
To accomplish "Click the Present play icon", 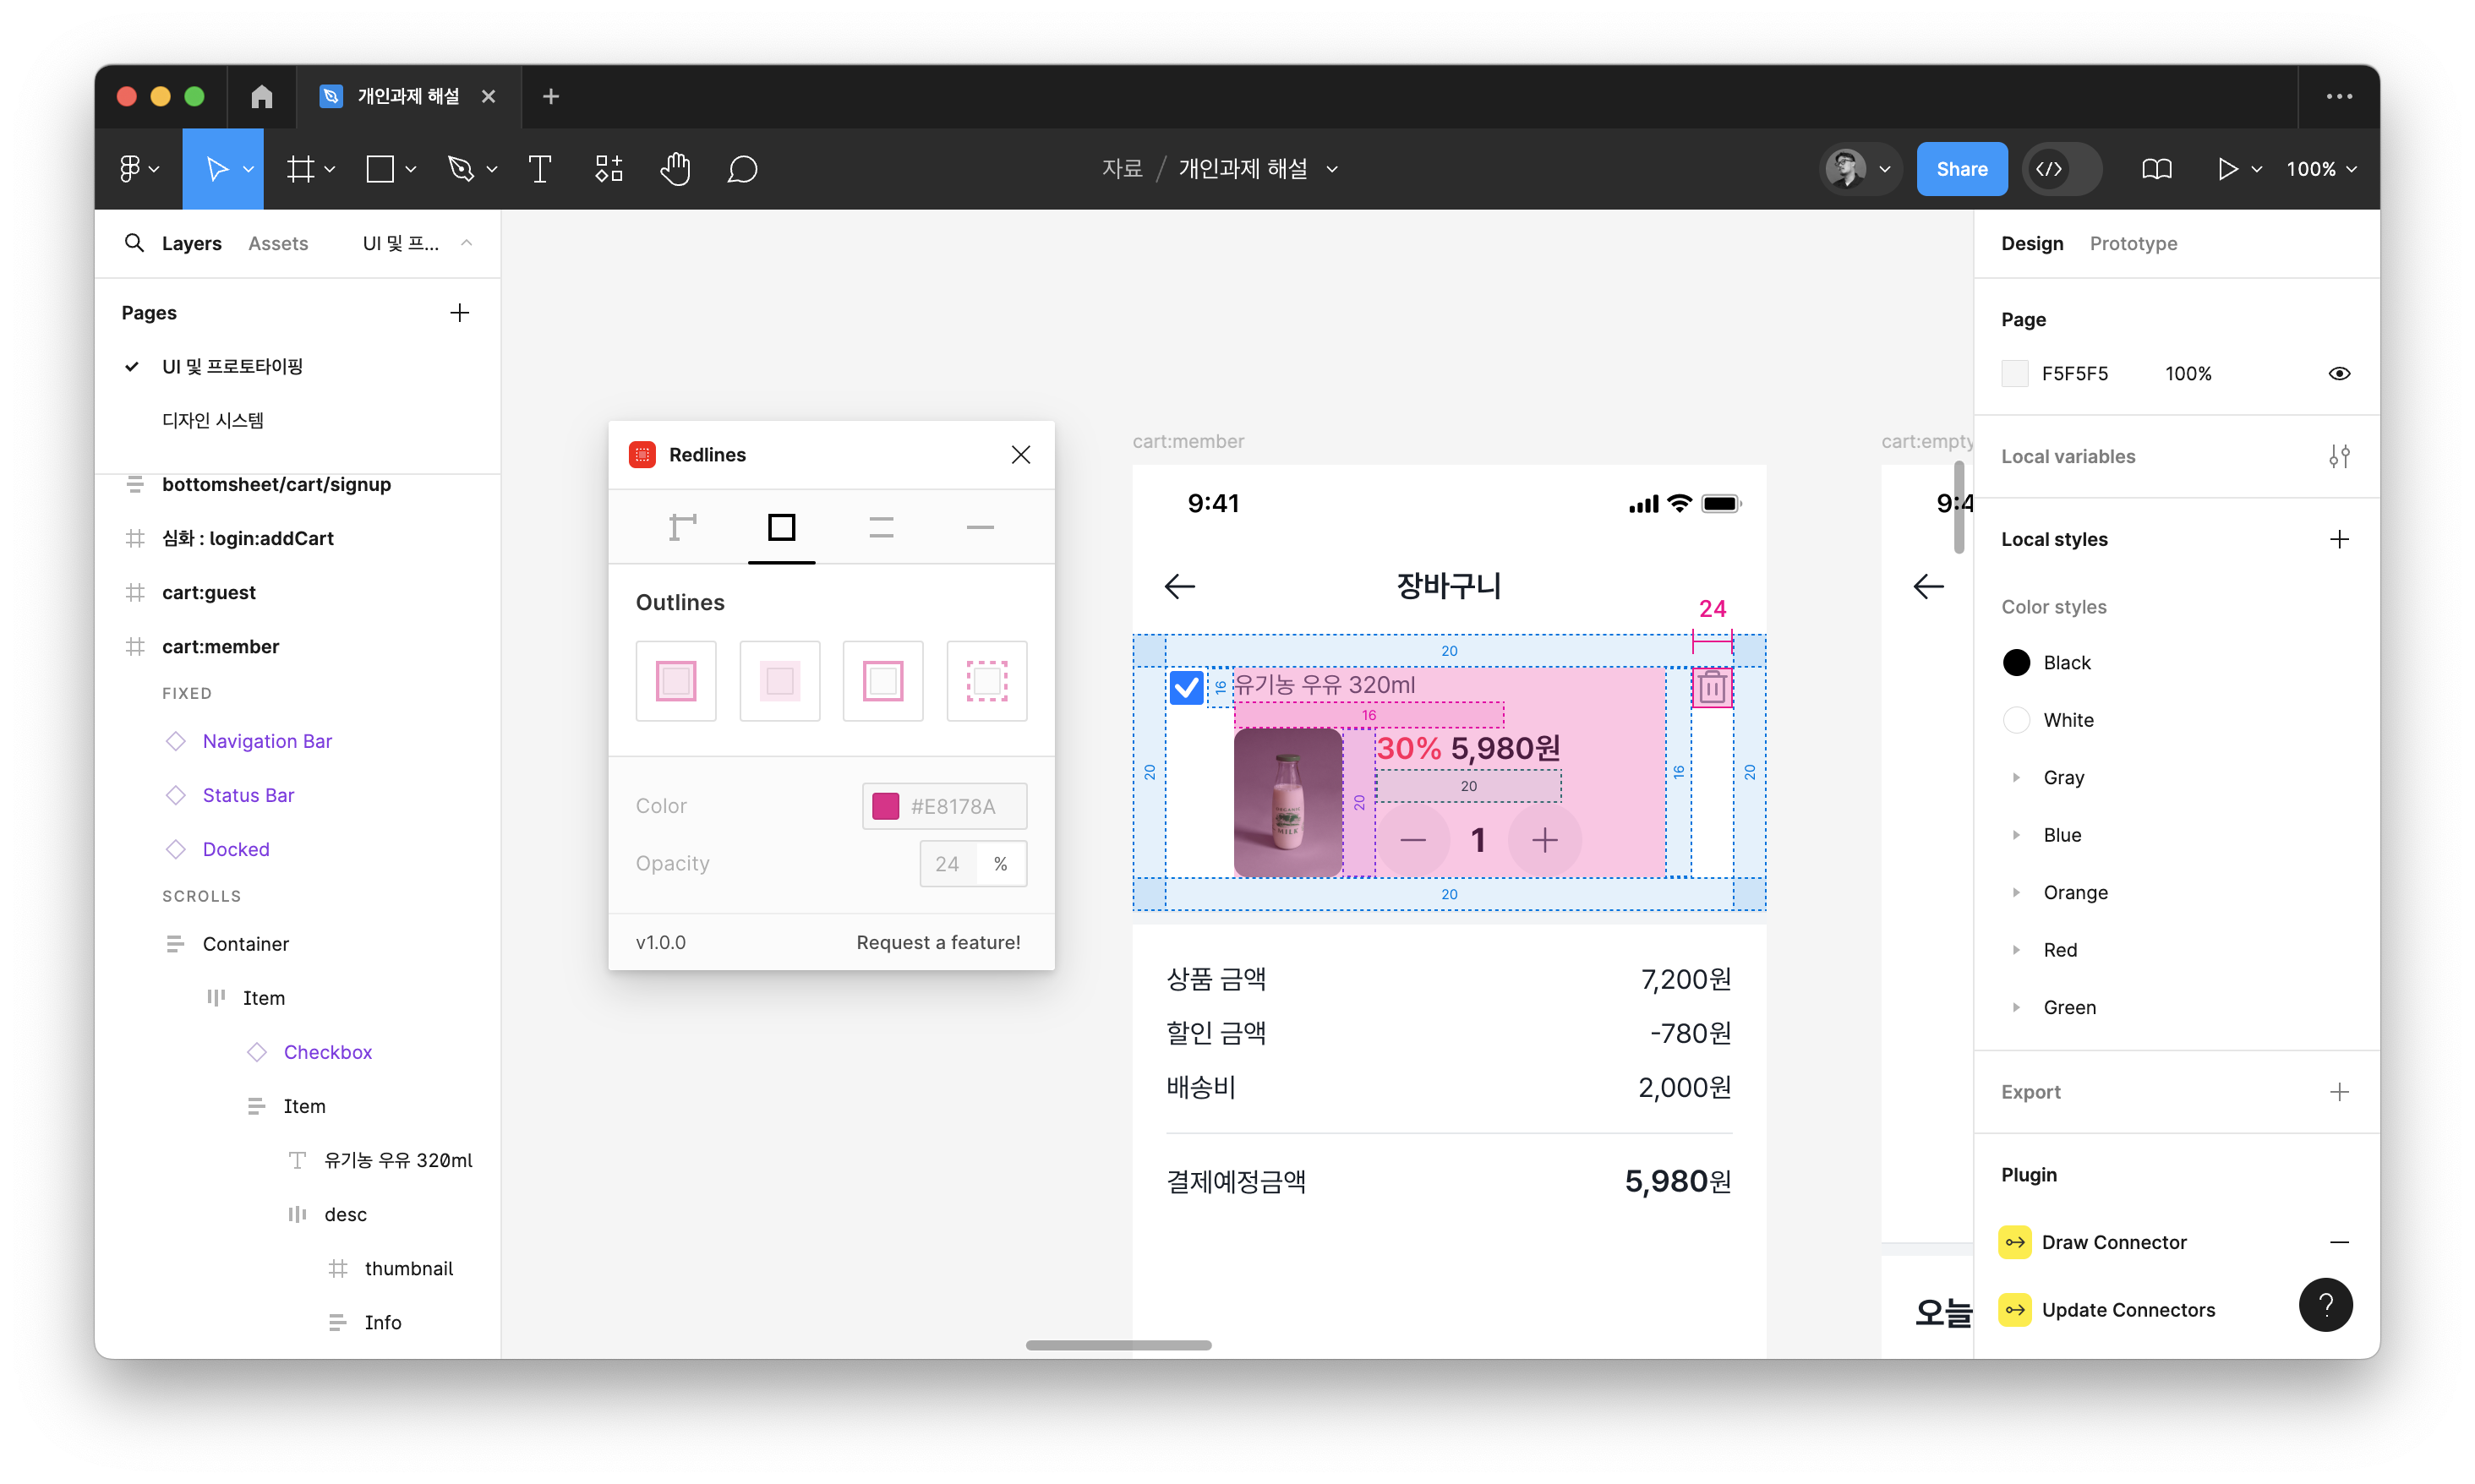I will click(x=2227, y=169).
